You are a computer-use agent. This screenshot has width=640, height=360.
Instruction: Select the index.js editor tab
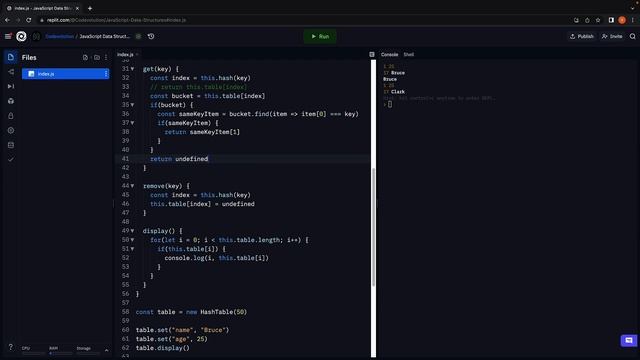coord(125,54)
